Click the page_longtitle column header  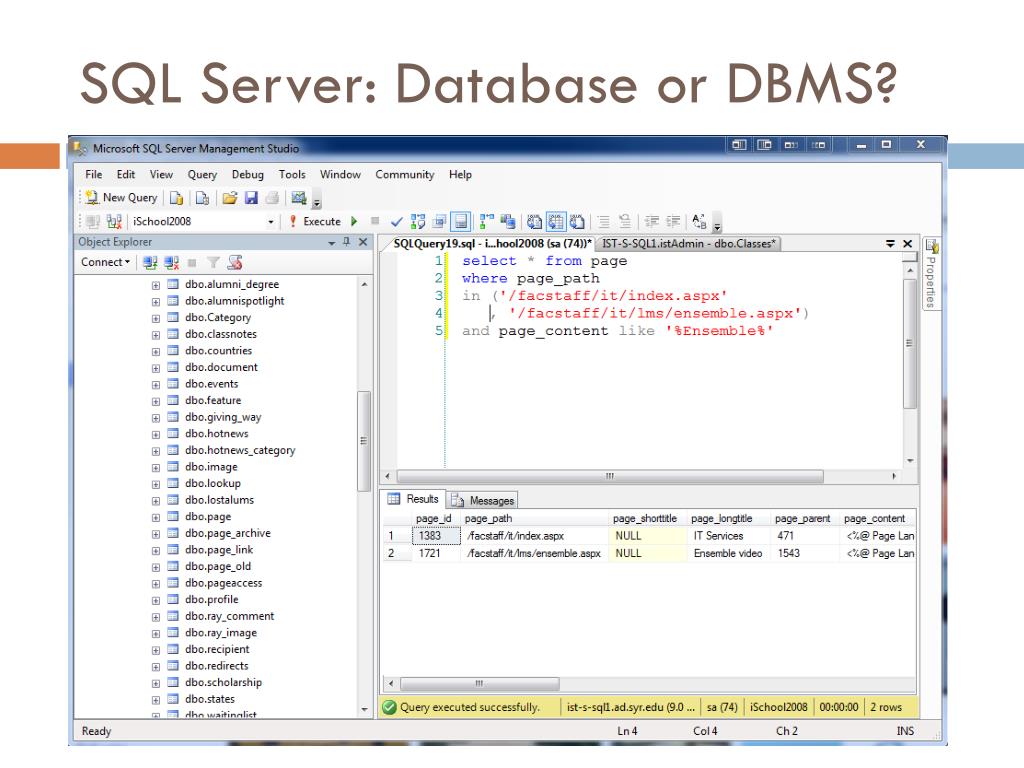(722, 519)
